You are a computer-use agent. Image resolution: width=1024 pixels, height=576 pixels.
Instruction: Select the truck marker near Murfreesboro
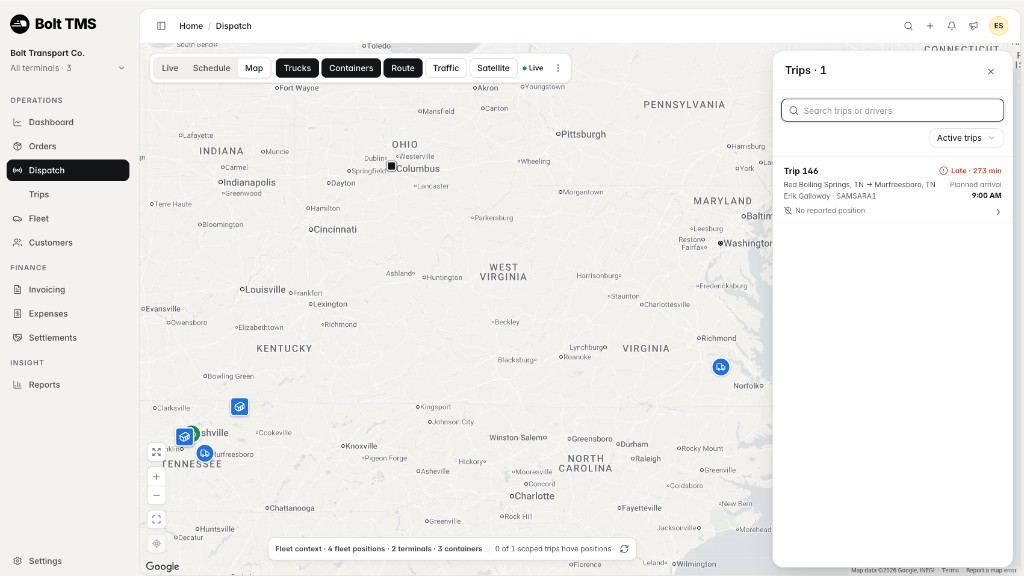coord(205,453)
